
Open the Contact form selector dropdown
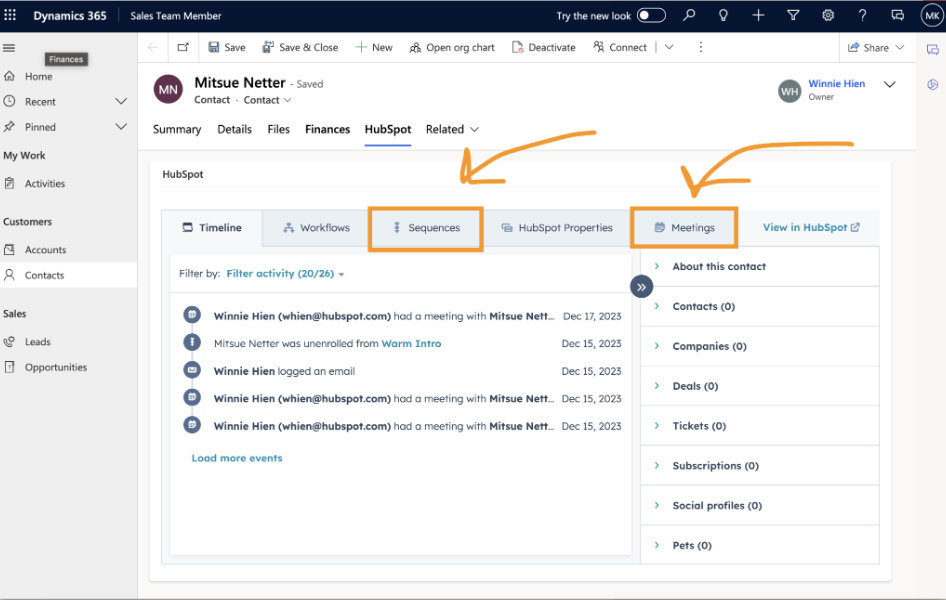[267, 100]
